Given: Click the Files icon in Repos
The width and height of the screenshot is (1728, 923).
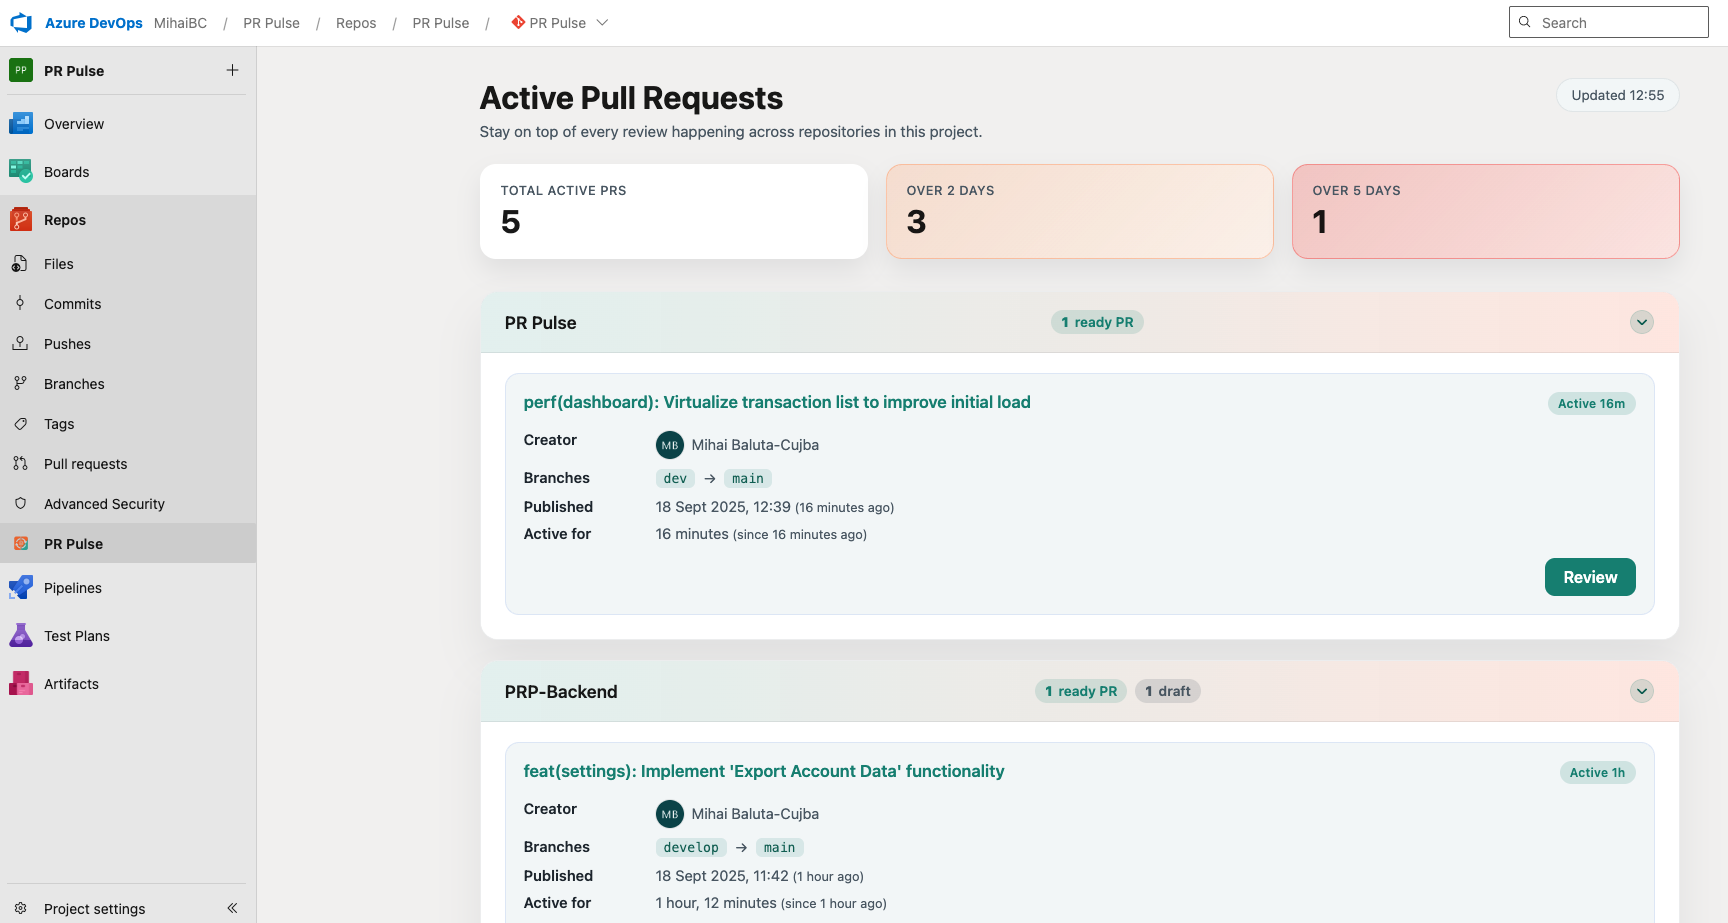Looking at the screenshot, I should click(20, 264).
